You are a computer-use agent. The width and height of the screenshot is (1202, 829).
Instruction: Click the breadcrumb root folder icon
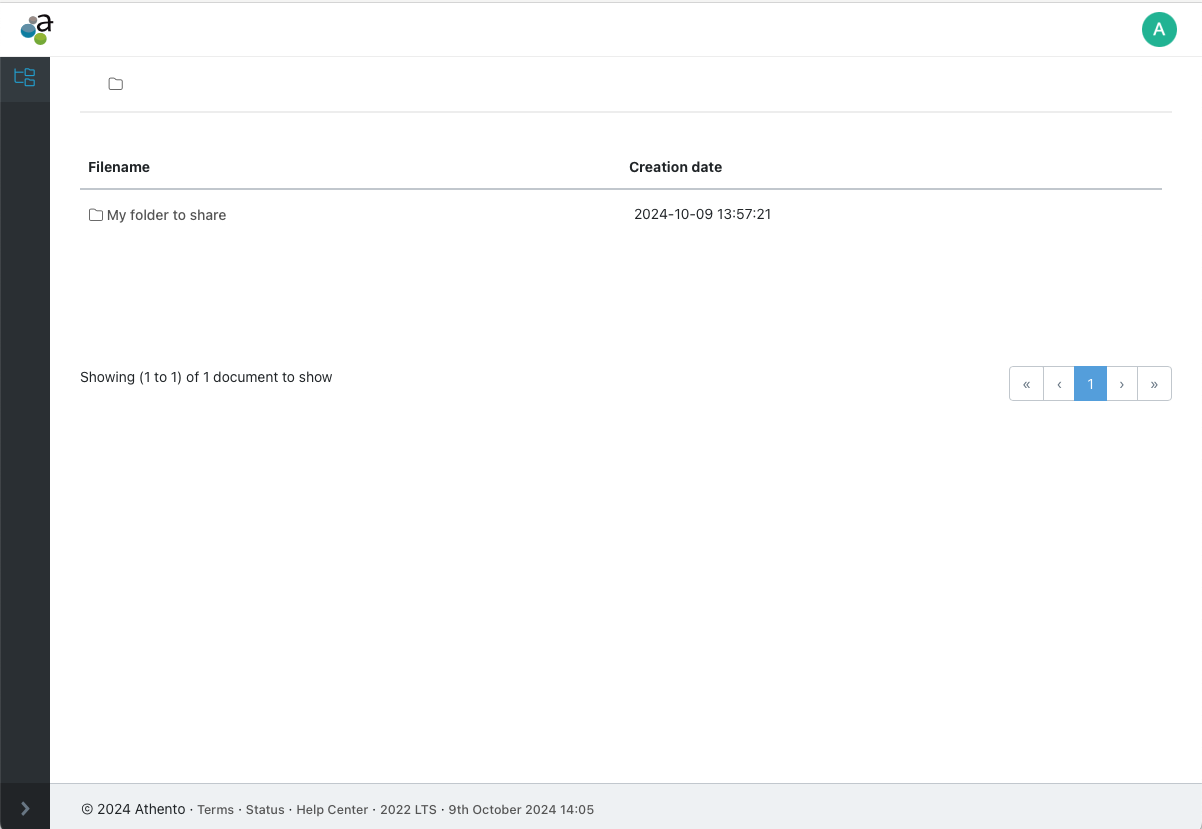[116, 84]
